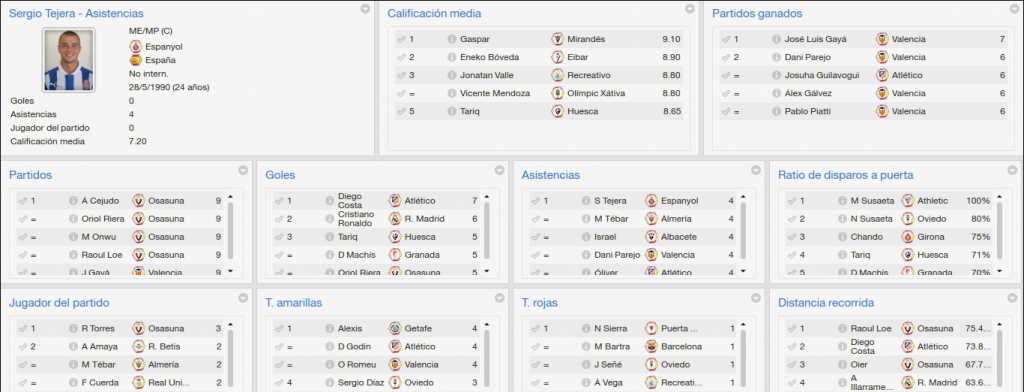This screenshot has width=1024, height=392.
Task: Open Diego Costa's entry in the Goles list
Action: (x=349, y=201)
